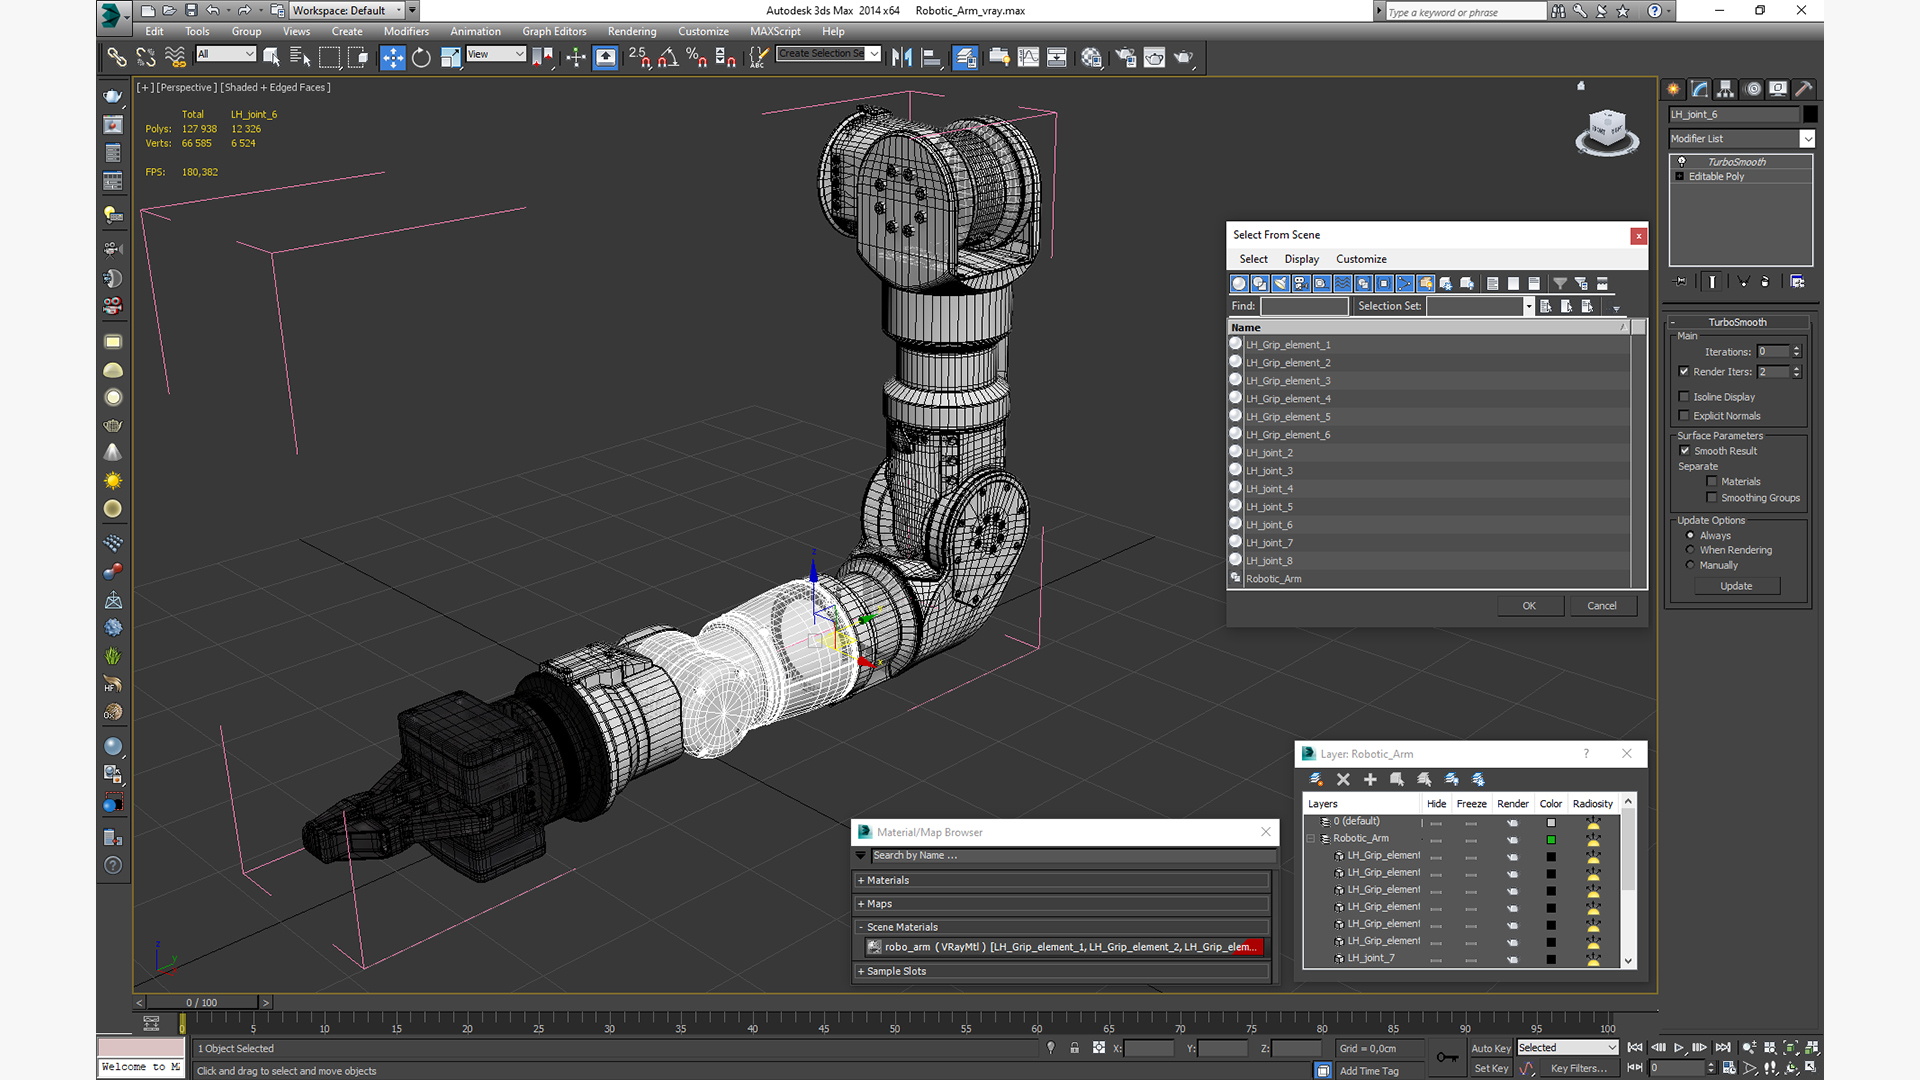Toggle Angle Snap in main toolbar
This screenshot has width=1920, height=1080.
[x=667, y=58]
